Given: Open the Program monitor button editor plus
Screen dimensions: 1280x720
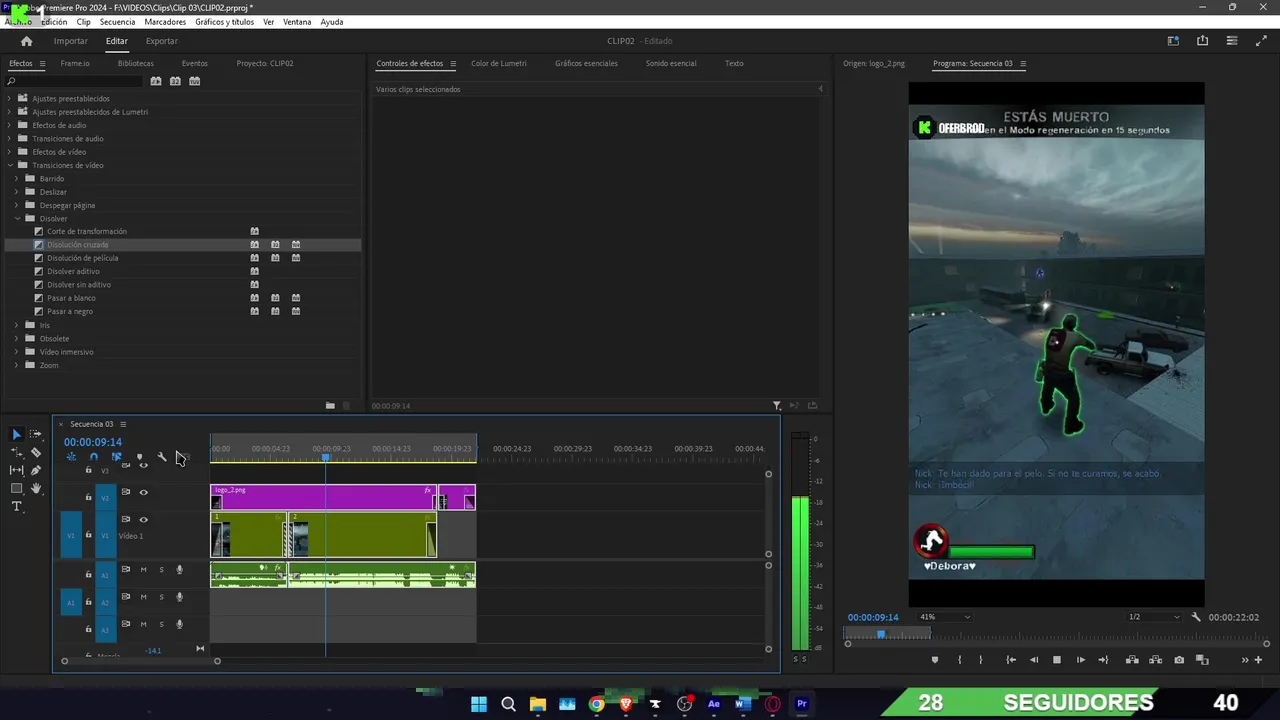Looking at the screenshot, I should point(1258,660).
